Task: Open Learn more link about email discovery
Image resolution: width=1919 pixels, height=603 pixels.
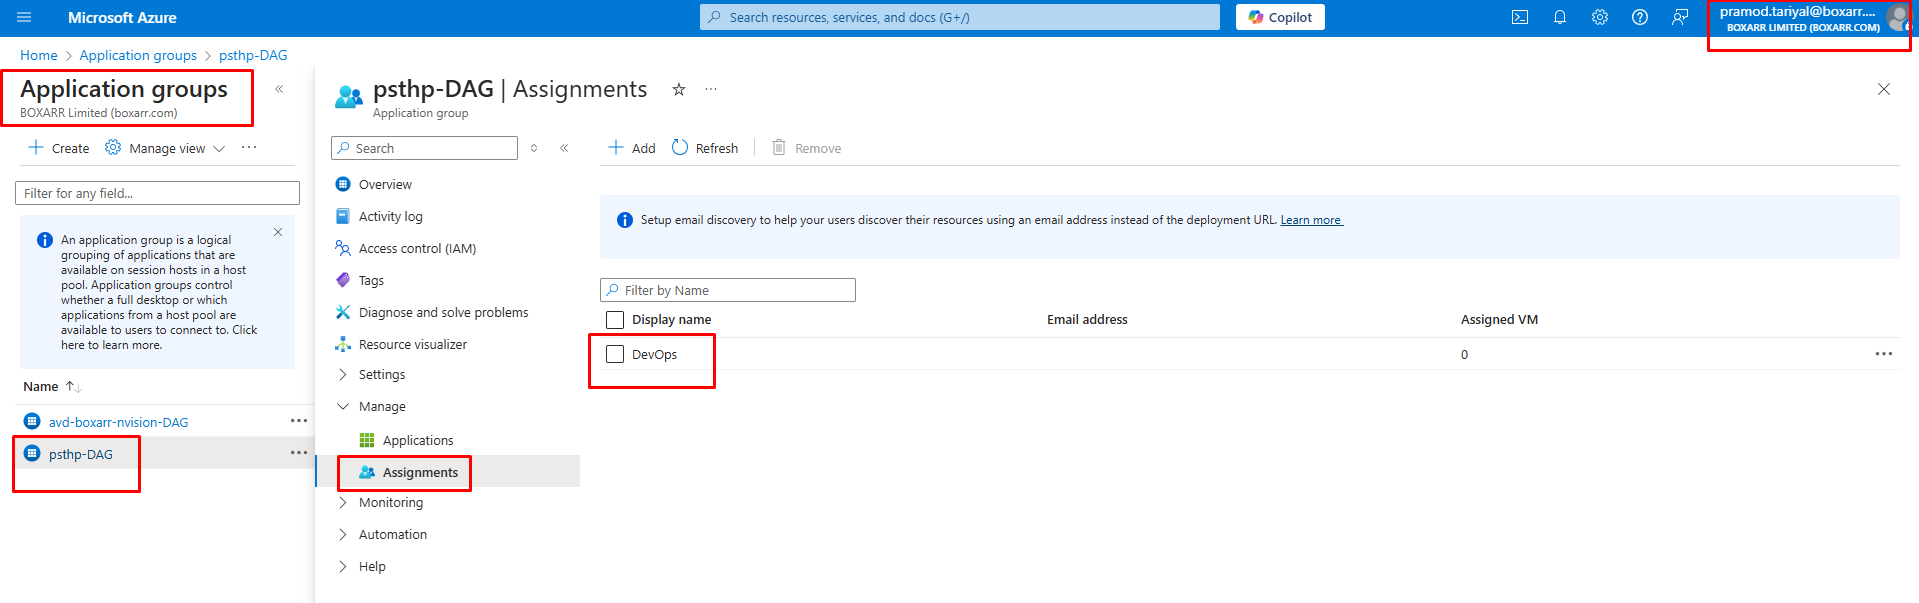Action: pyautogui.click(x=1311, y=220)
